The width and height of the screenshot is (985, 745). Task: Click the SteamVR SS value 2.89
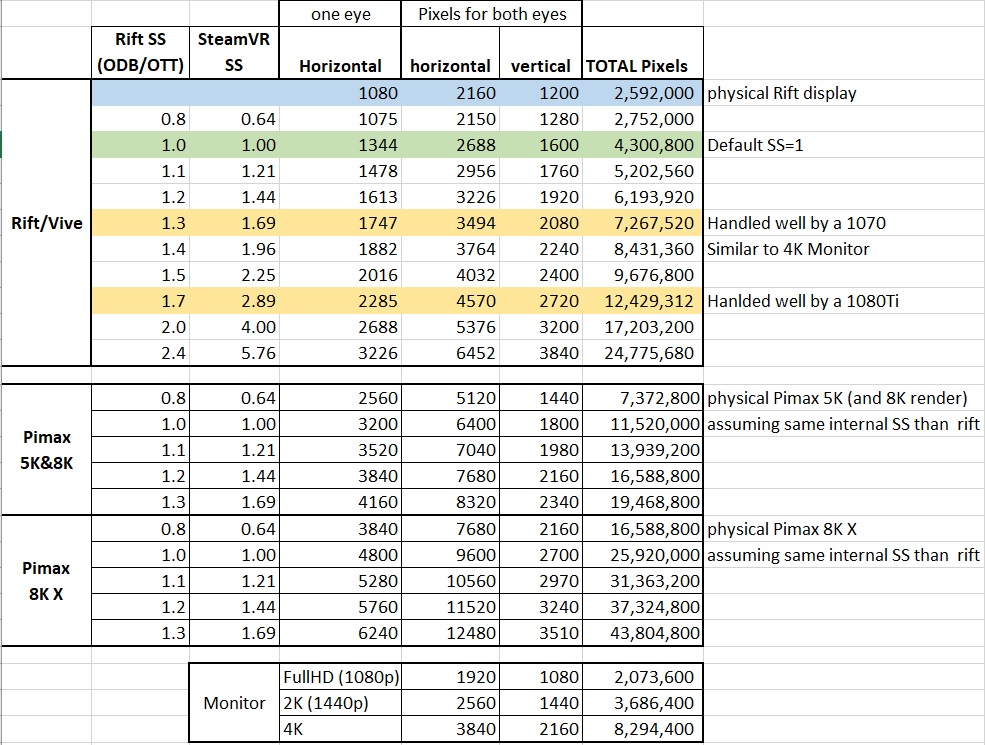click(x=234, y=301)
